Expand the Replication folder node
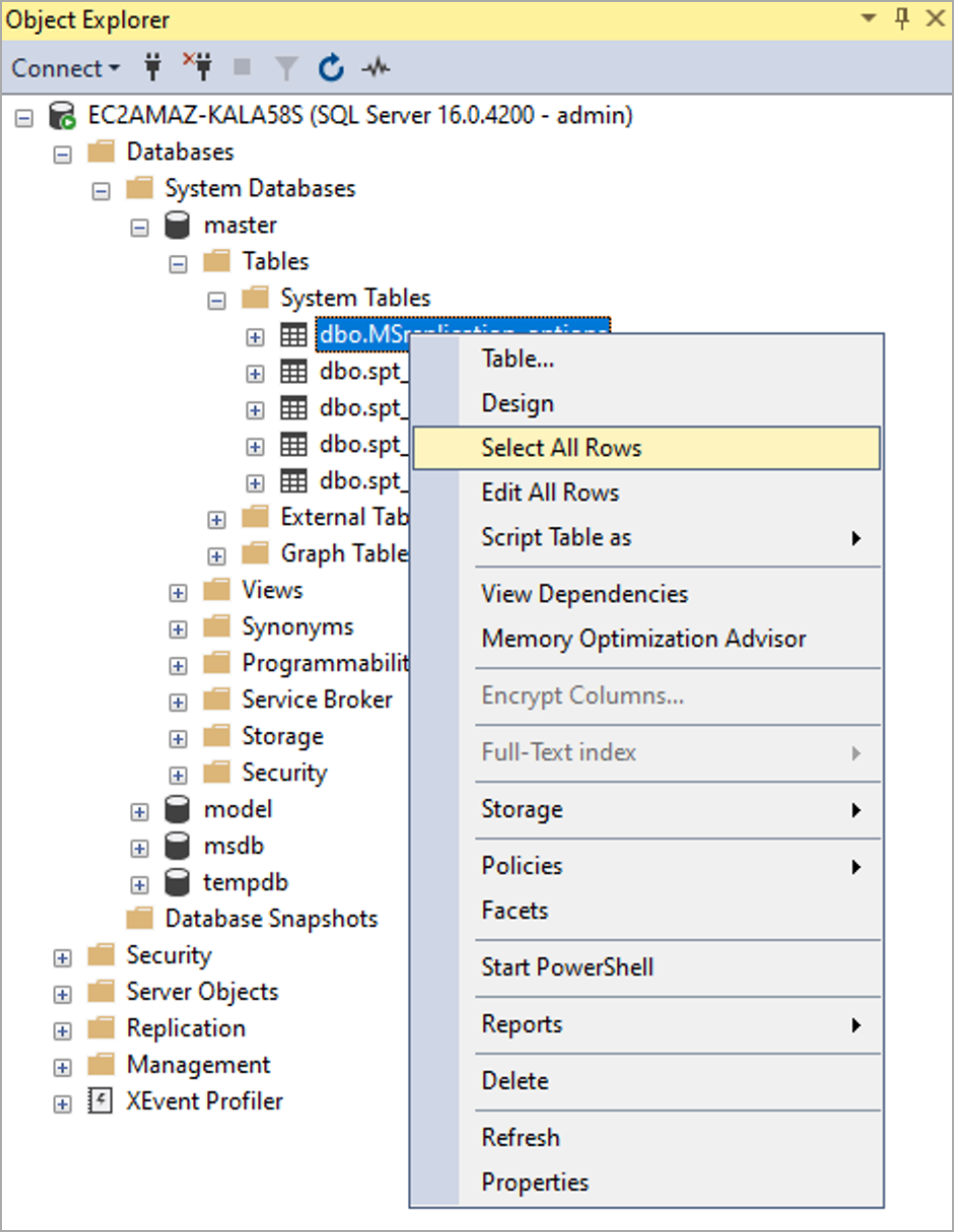The width and height of the screenshot is (954, 1232). click(x=63, y=1030)
